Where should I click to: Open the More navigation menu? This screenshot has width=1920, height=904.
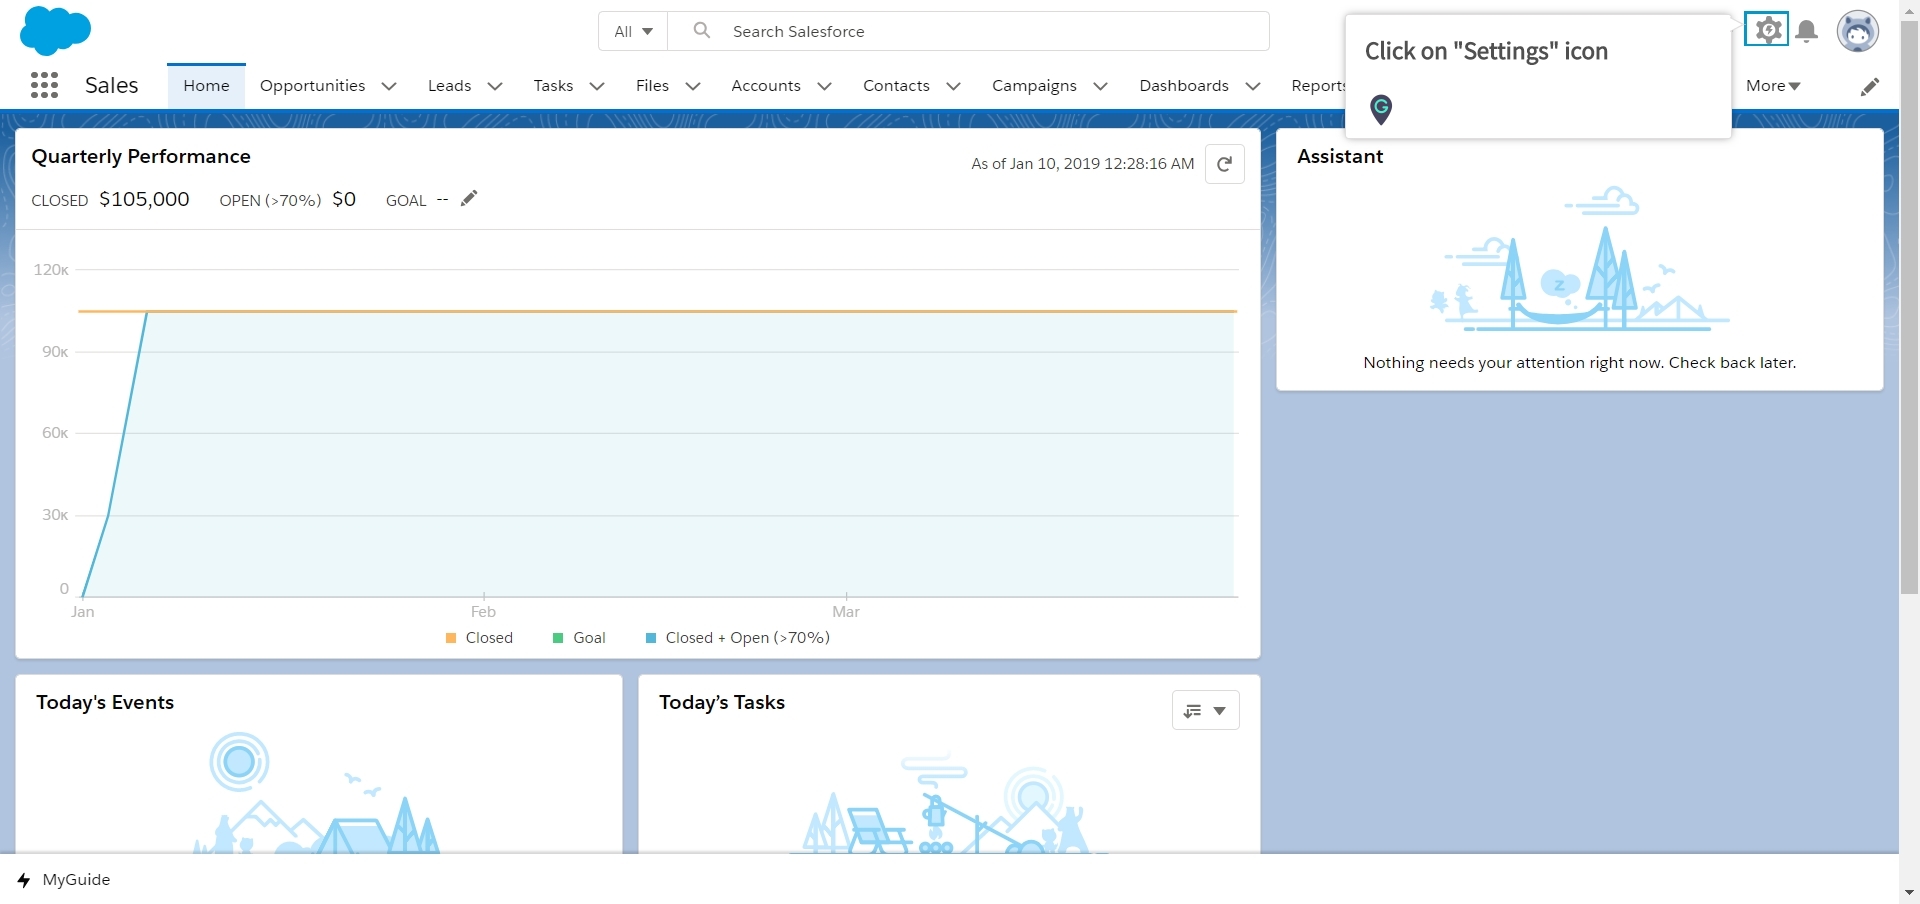(1773, 86)
